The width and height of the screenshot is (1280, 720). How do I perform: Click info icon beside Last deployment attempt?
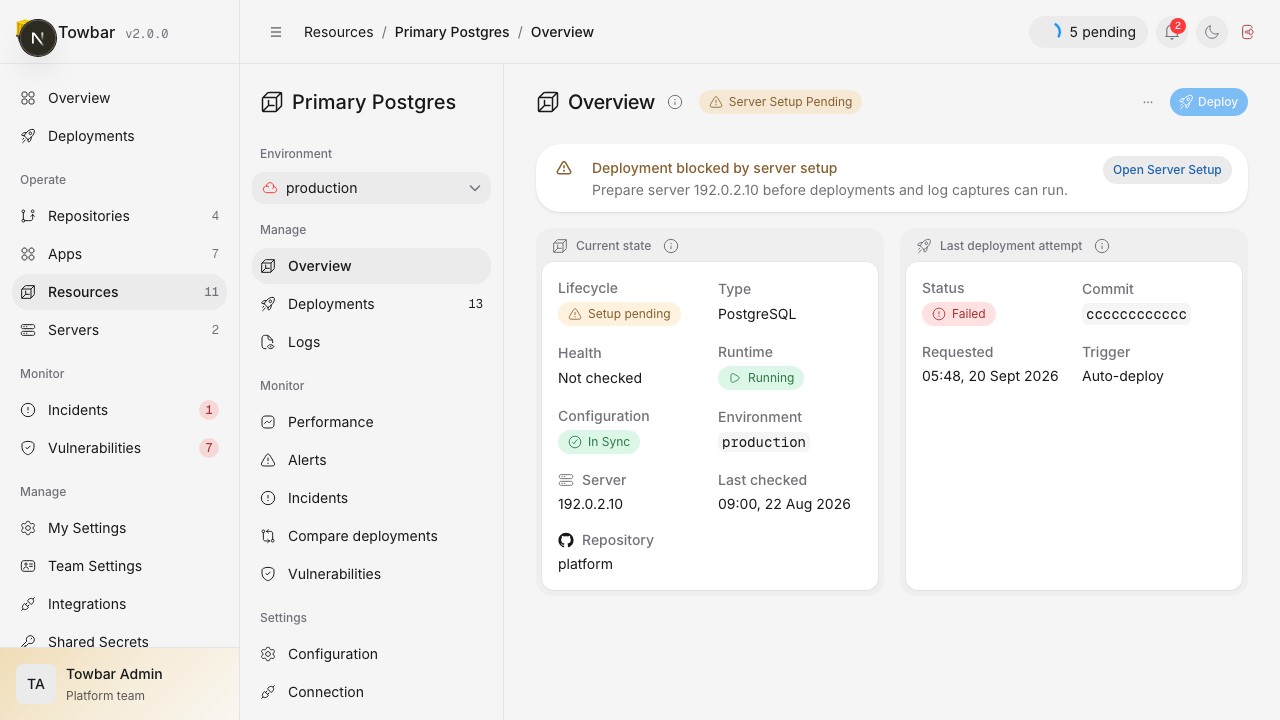(1102, 246)
